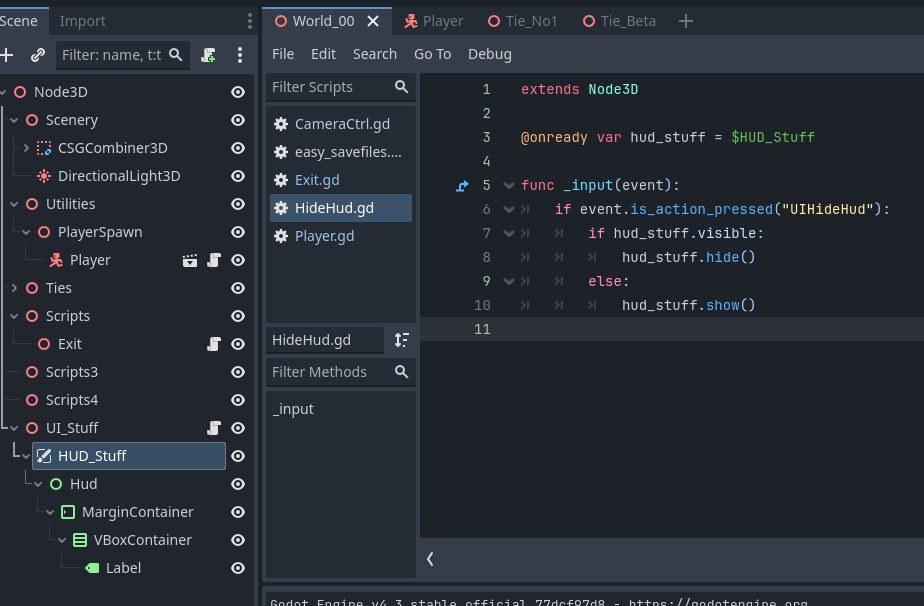The width and height of the screenshot is (924, 606).
Task: Toggle alphabetical sorting of methods list
Action: tap(401, 340)
